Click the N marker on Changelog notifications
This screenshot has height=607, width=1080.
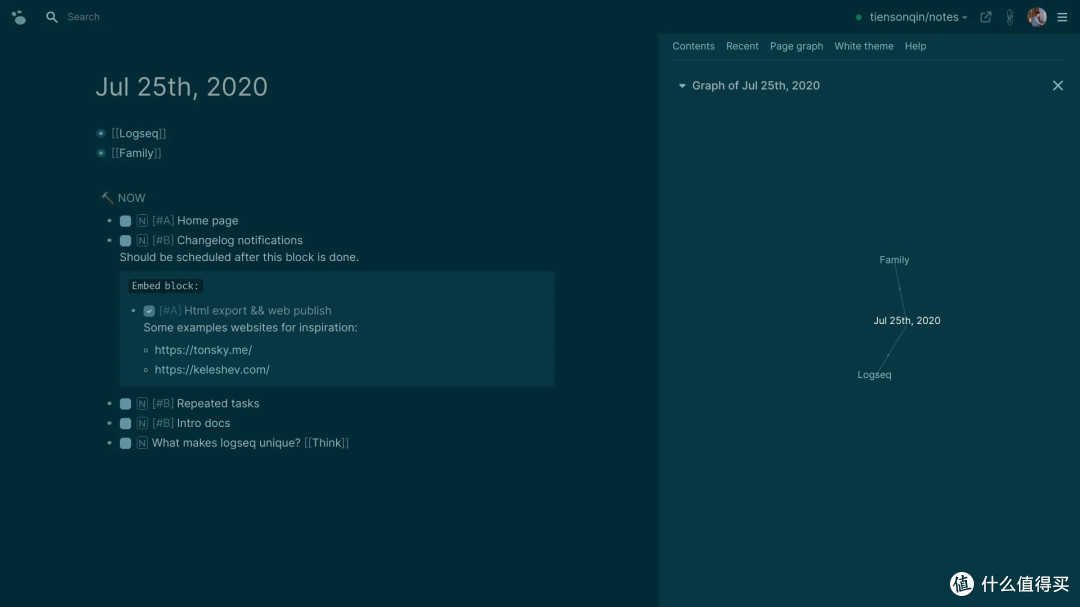tap(142, 240)
